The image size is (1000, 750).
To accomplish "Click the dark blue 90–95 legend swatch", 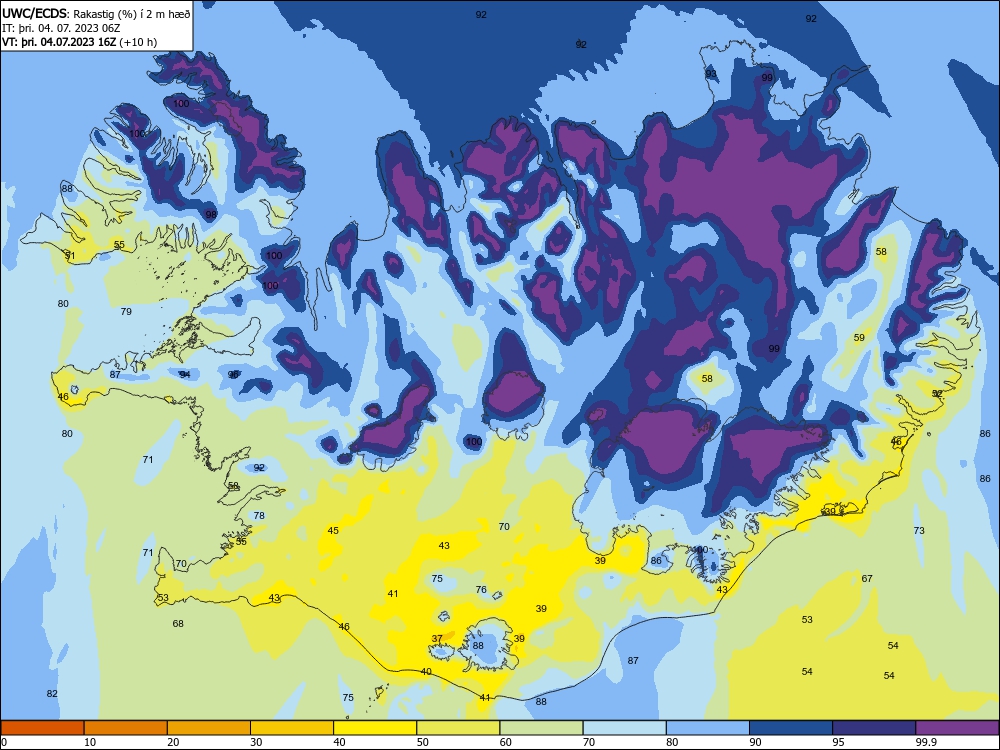I will [x=791, y=728].
